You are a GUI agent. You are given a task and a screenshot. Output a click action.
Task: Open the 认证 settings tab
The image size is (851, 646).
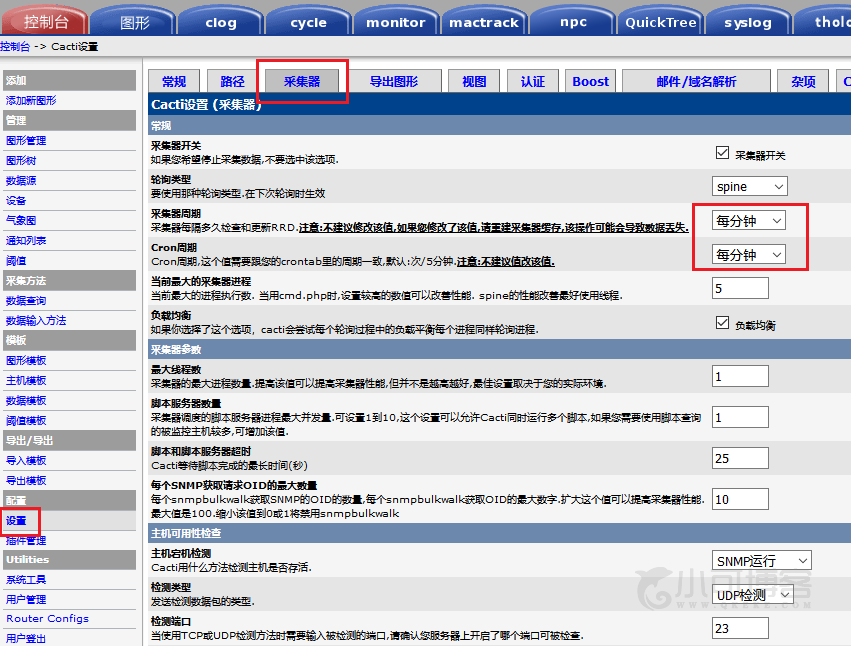coord(532,81)
